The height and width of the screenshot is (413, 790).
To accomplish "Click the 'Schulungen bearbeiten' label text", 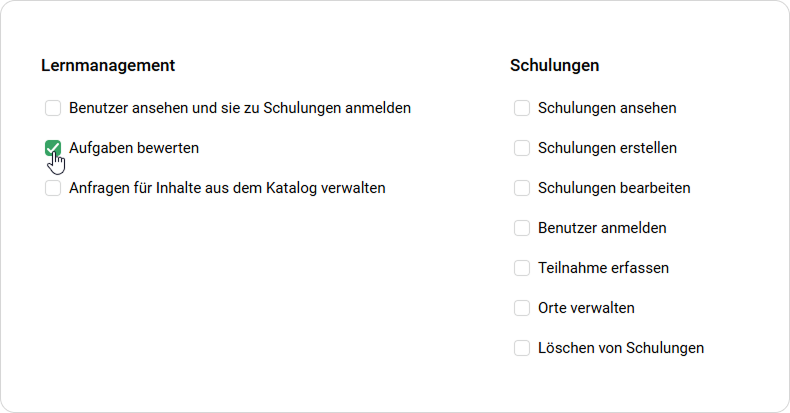I will click(x=614, y=188).
